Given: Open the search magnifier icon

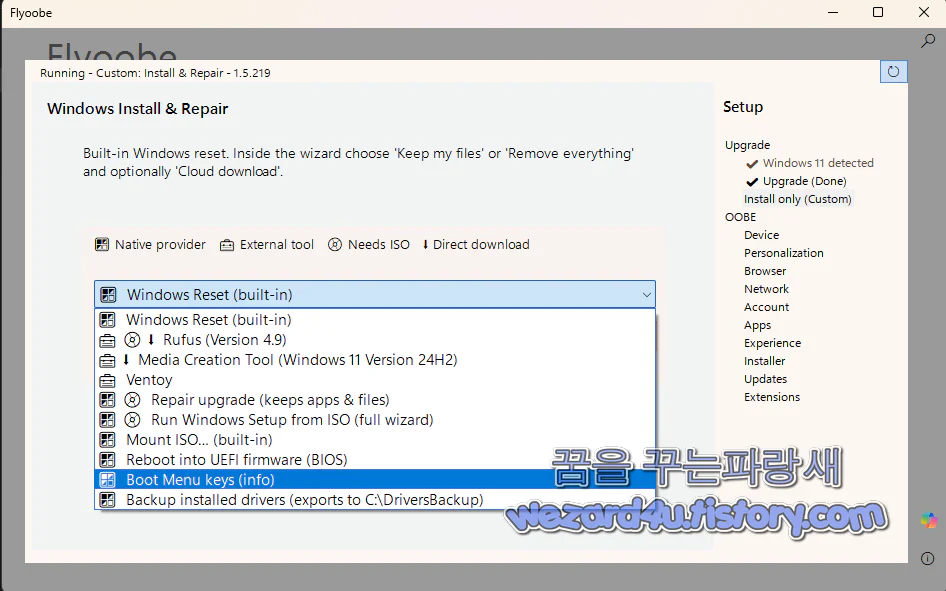Looking at the screenshot, I should (x=928, y=41).
